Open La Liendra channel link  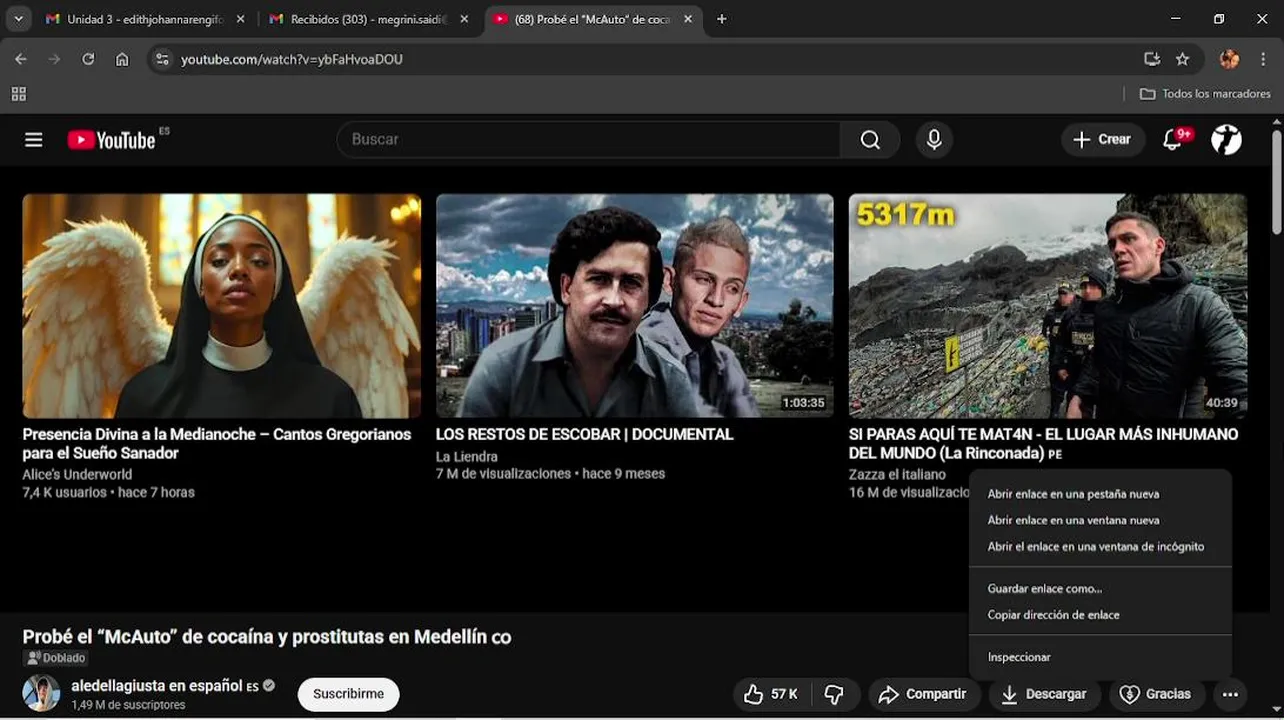click(x=467, y=456)
